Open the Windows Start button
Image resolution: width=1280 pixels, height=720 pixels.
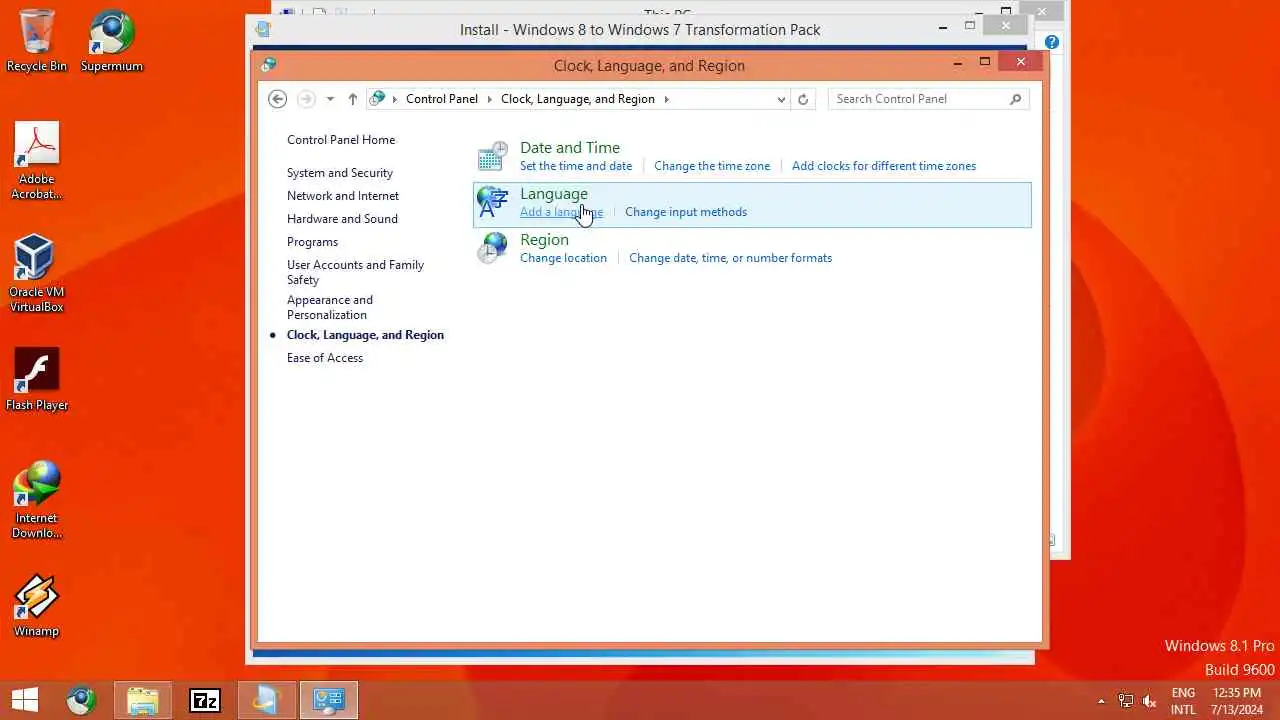[x=25, y=700]
